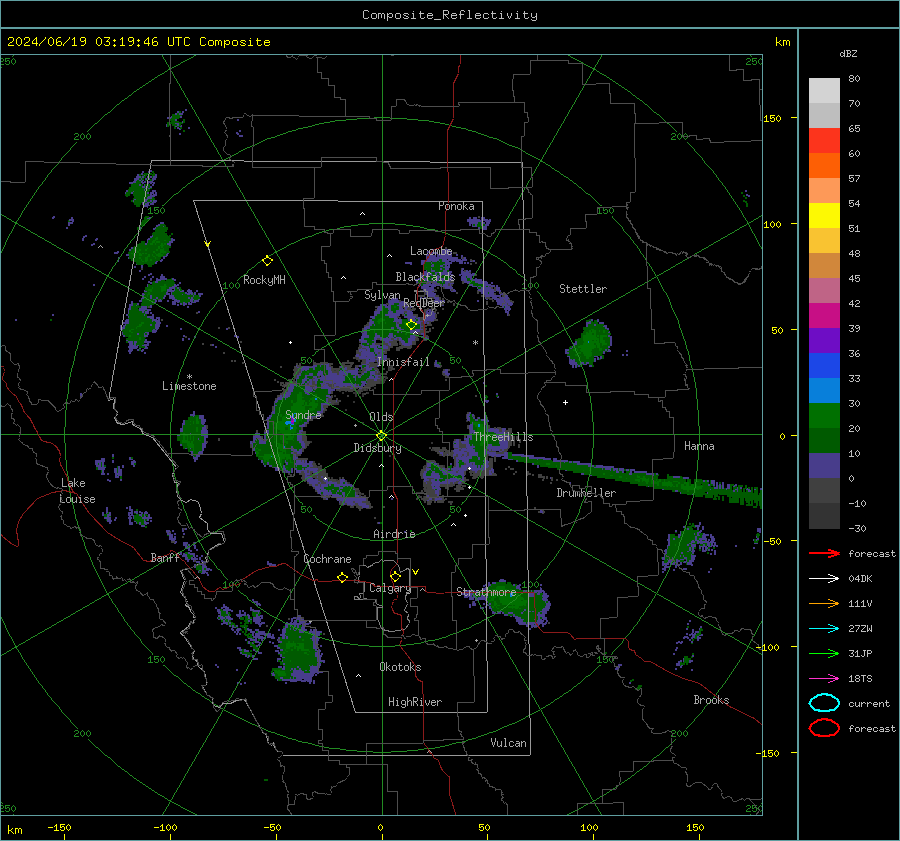The height and width of the screenshot is (841, 900).
Task: Click the red forecast ellipse in legend
Action: point(824,728)
